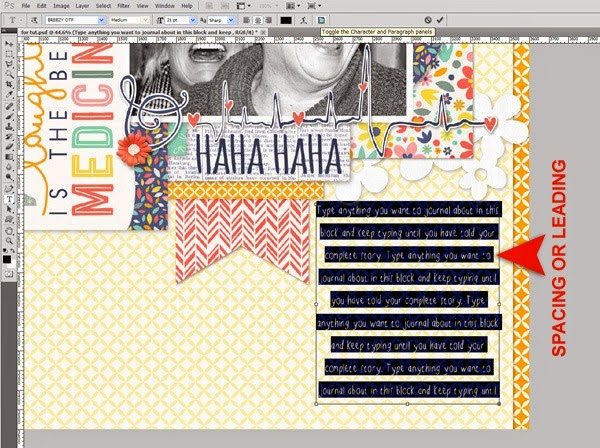The width and height of the screenshot is (600, 448).
Task: Cancel the current text edits
Action: (427, 18)
